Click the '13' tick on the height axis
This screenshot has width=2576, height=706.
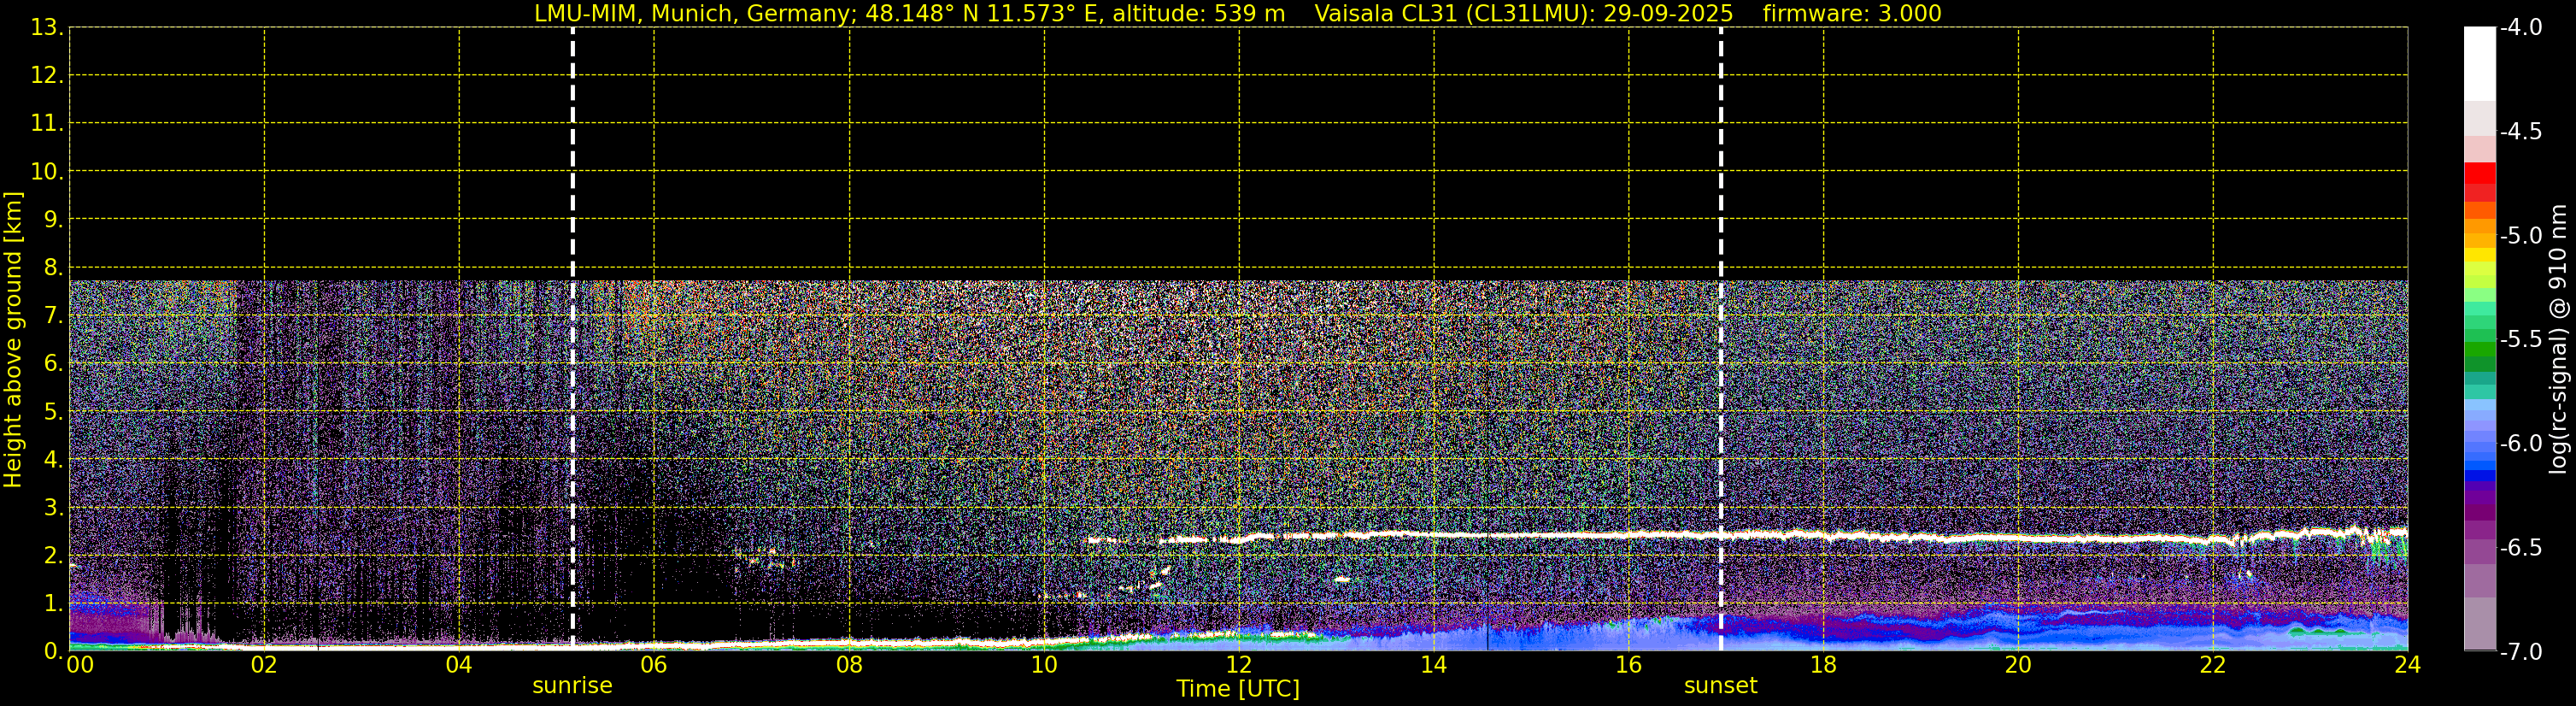click(45, 28)
